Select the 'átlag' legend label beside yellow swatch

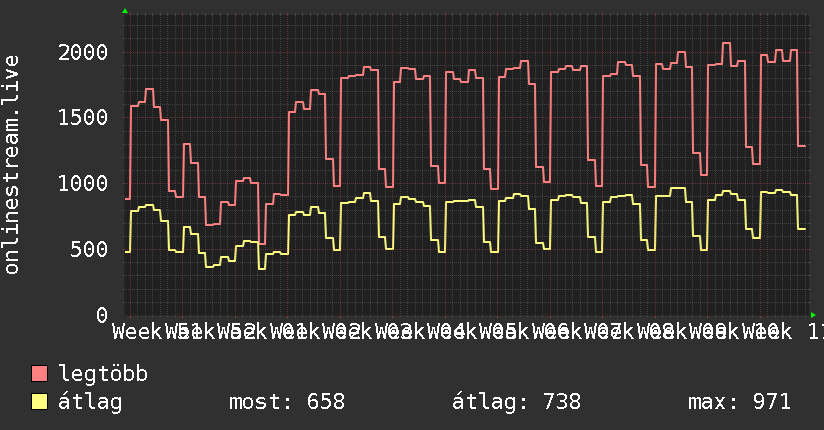[x=90, y=402]
